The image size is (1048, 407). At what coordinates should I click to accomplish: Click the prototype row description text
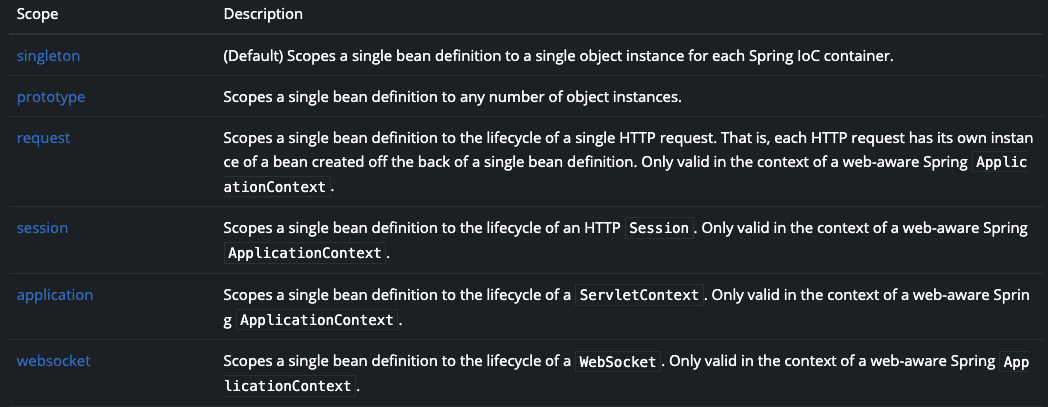[x=452, y=97]
